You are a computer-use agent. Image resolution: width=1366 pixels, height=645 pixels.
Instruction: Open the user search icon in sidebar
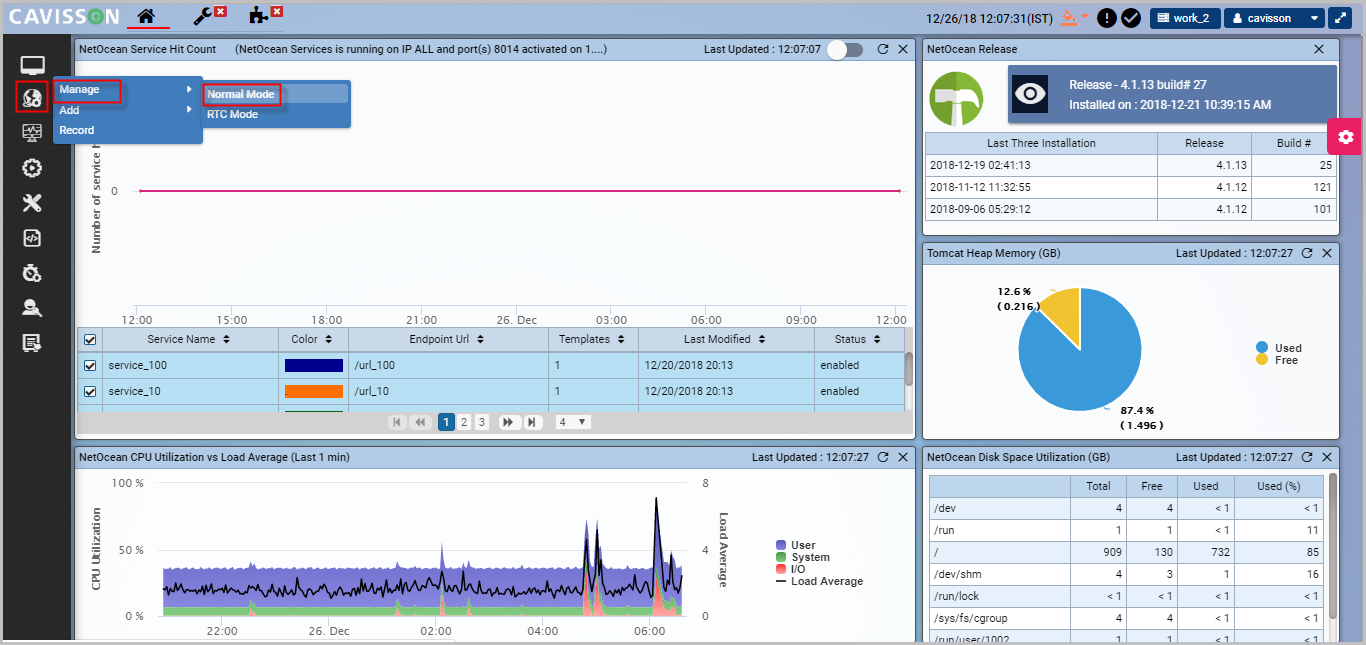point(32,308)
